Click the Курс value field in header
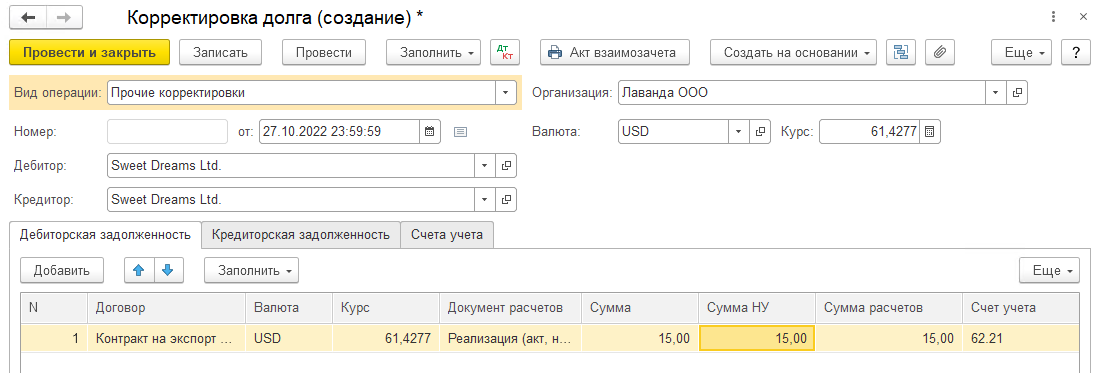 (869, 131)
